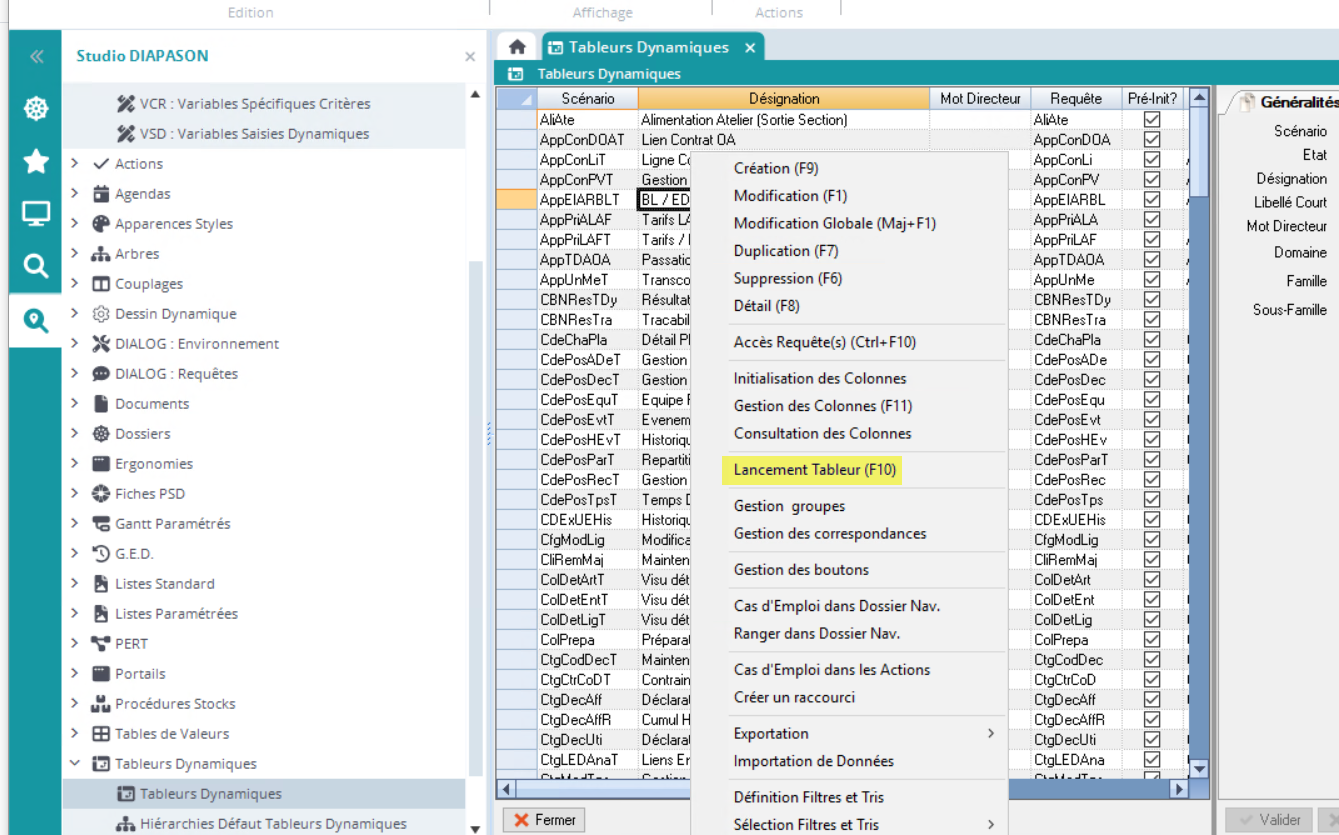Uncheck Pré-Init checkbox for AppConPVT row

click(1152, 180)
